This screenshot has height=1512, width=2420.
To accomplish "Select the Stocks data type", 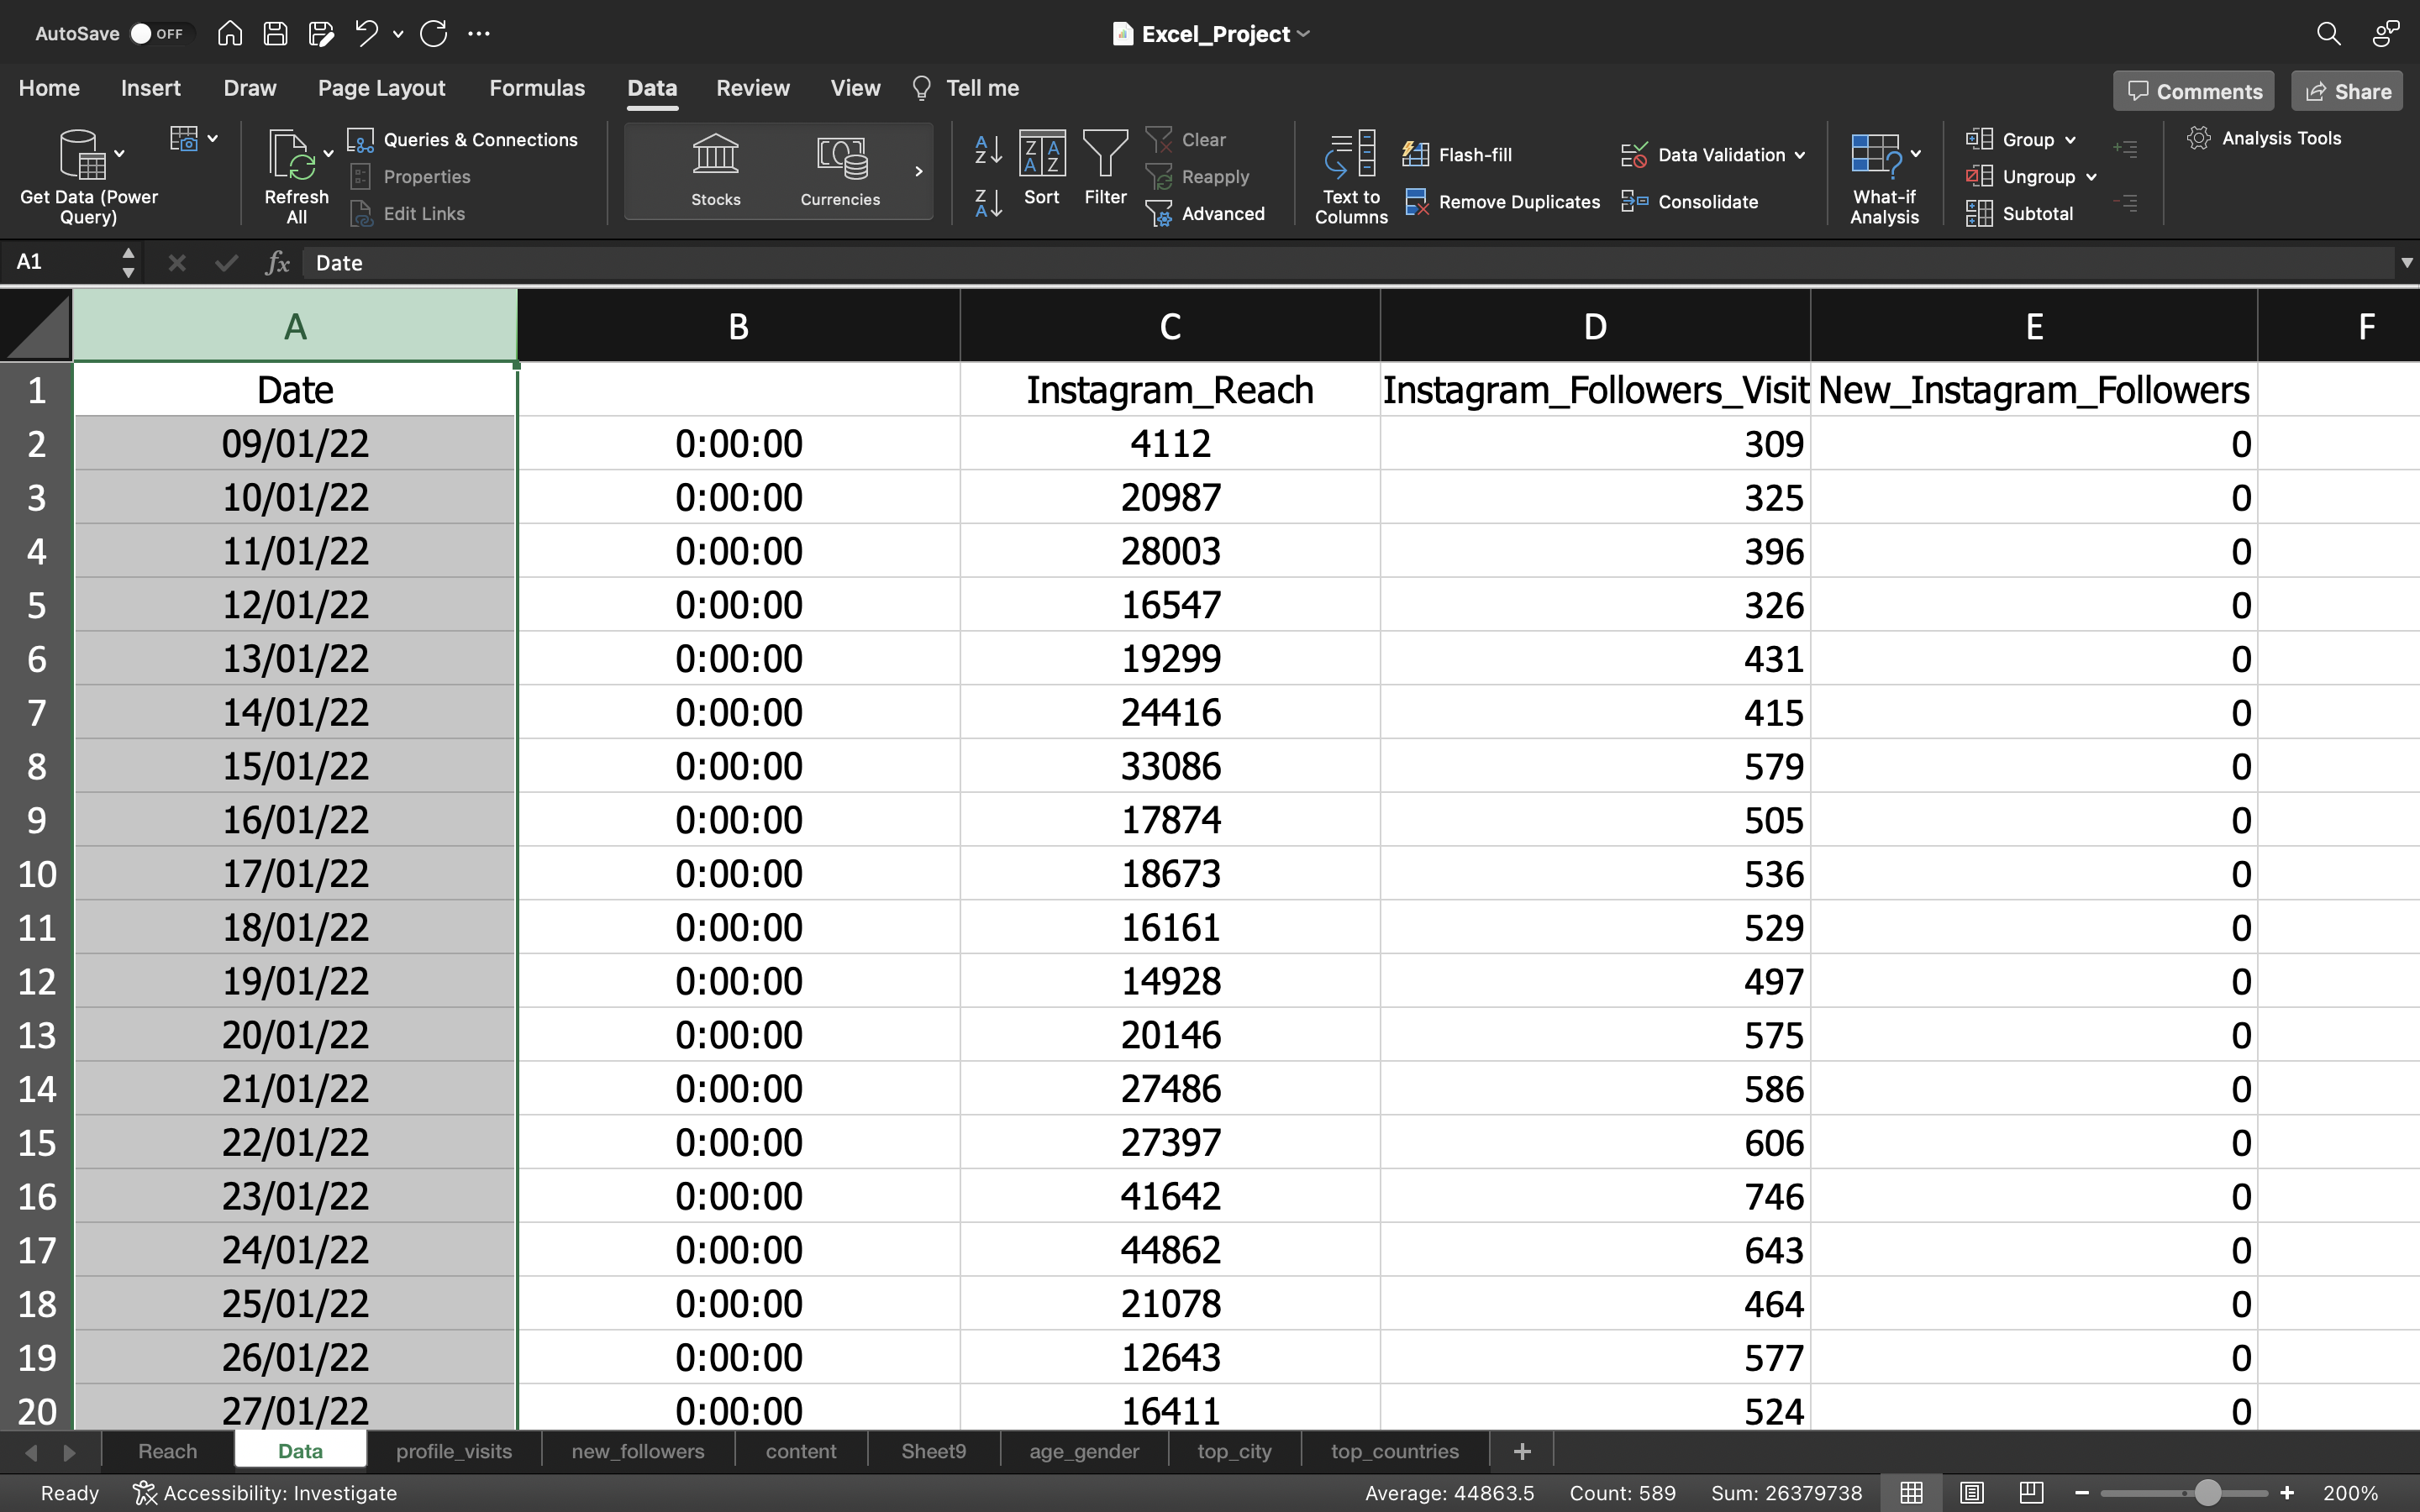I will pos(716,171).
